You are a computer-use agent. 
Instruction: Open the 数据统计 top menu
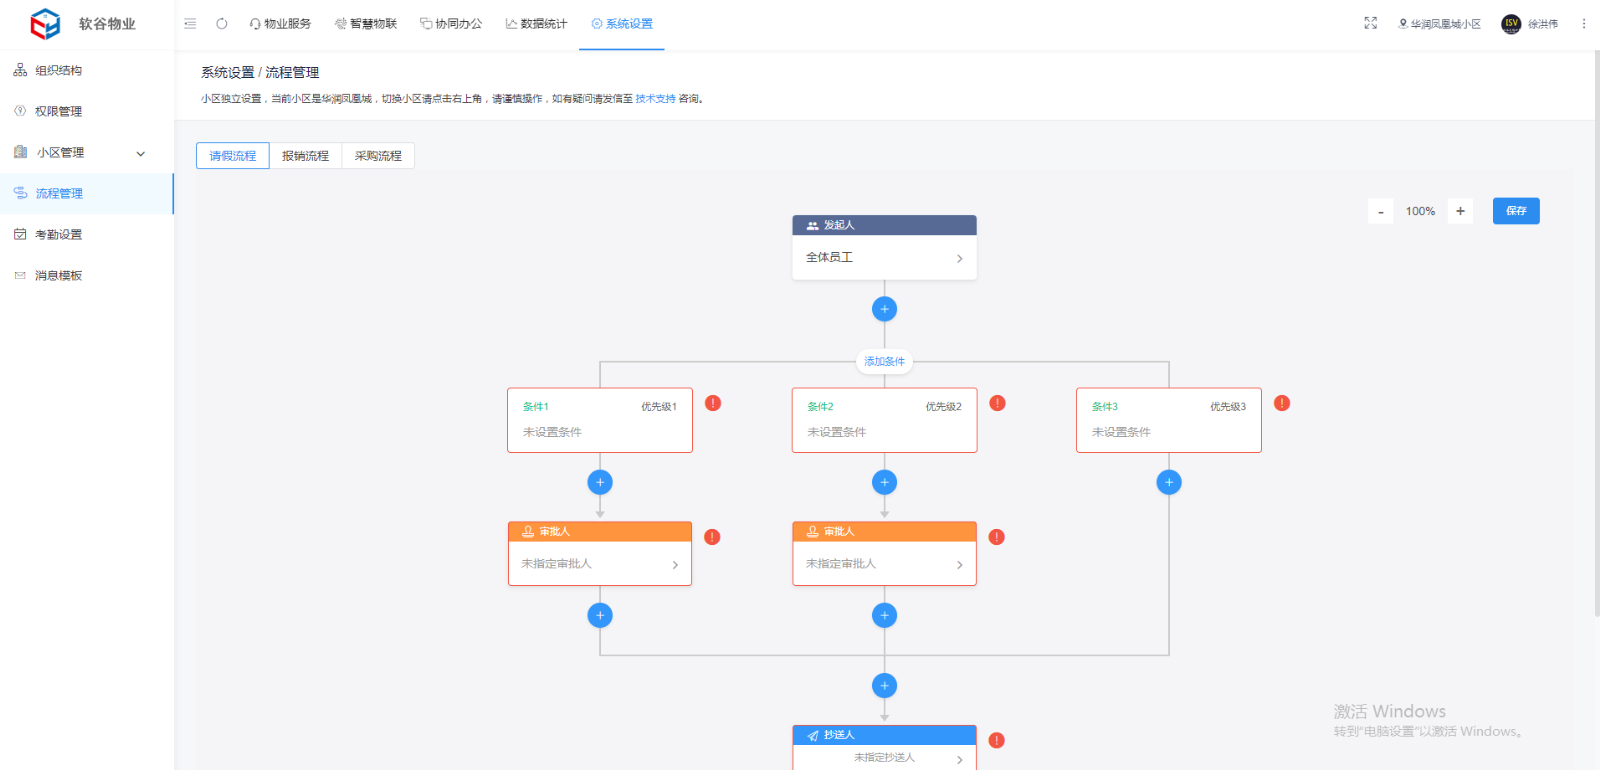pyautogui.click(x=536, y=24)
